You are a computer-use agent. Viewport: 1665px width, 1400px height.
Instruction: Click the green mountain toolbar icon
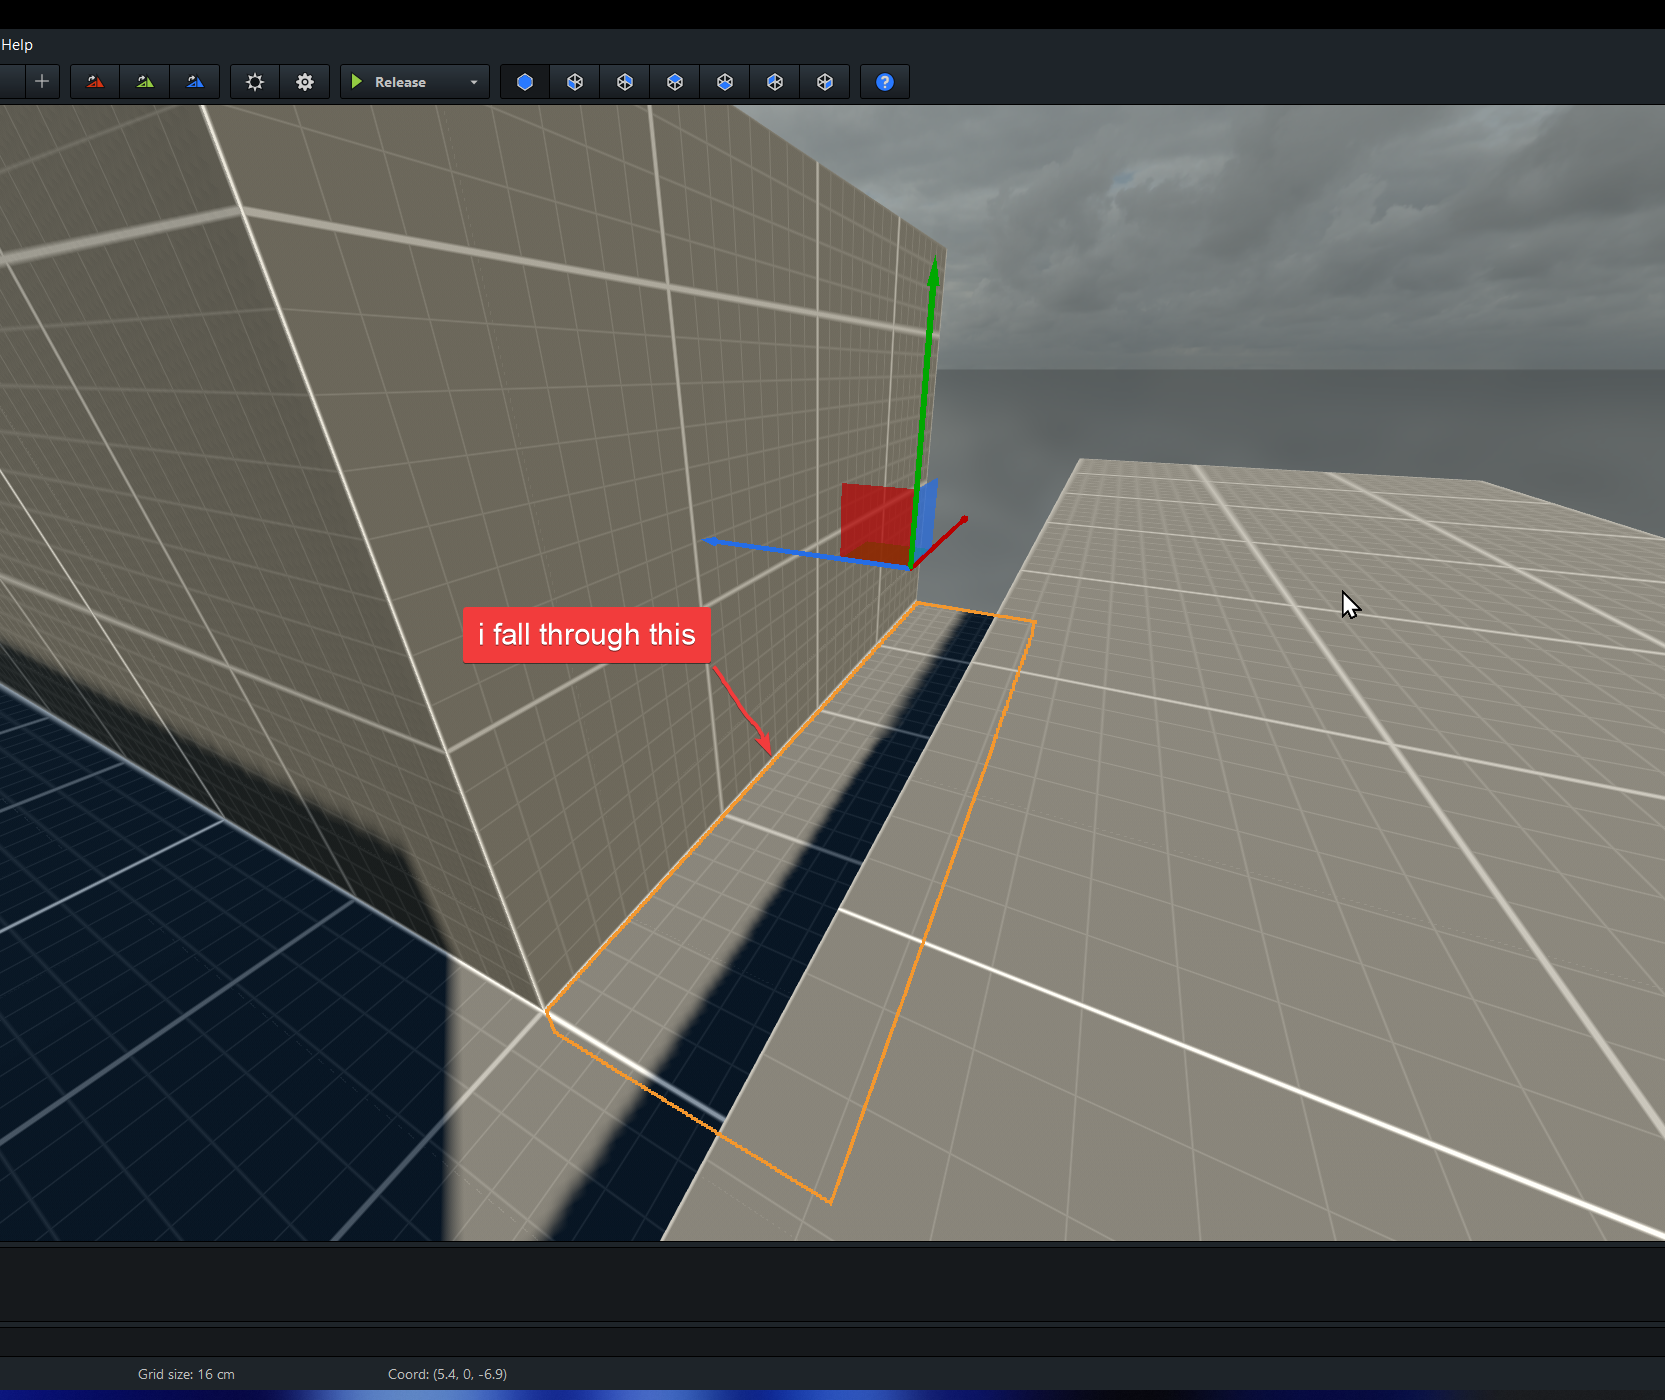[145, 82]
